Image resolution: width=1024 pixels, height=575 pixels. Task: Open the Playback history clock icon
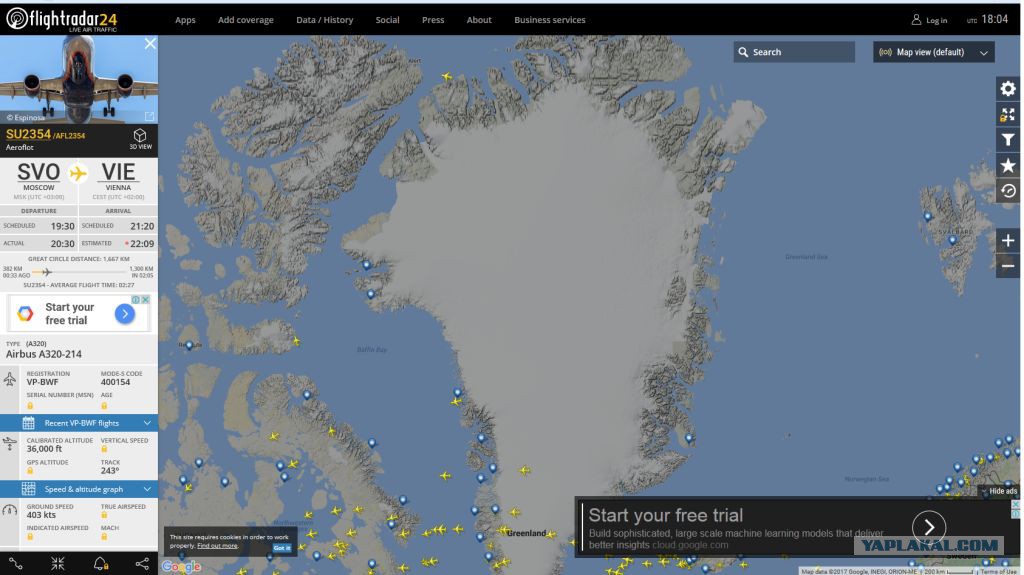pyautogui.click(x=1008, y=191)
